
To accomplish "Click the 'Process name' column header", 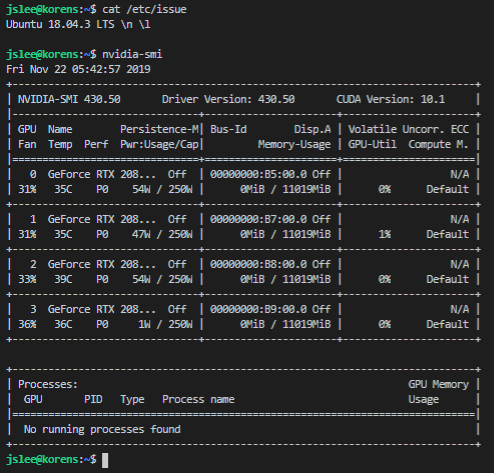I will pos(198,399).
